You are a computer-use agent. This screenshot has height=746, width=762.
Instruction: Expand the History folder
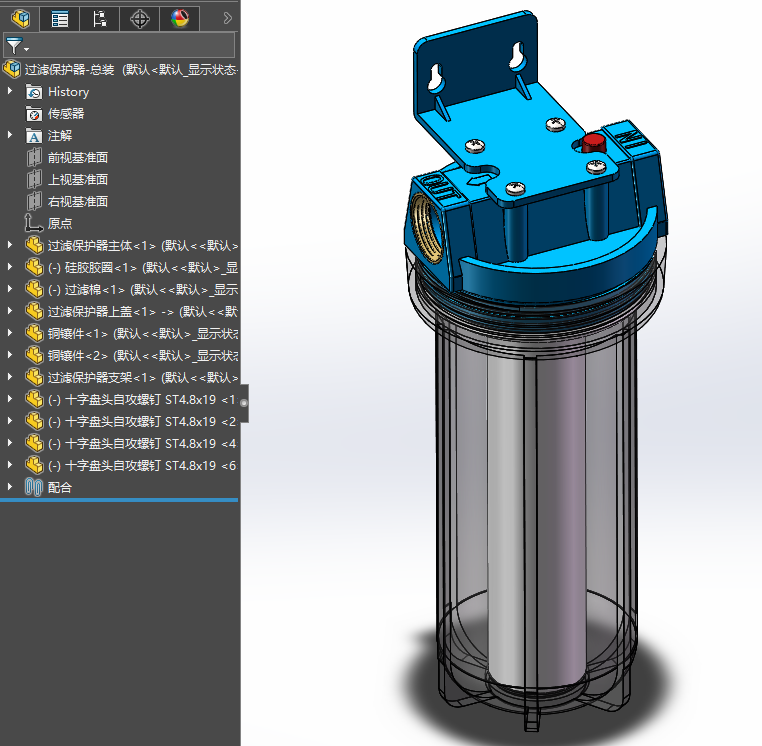pos(10,90)
